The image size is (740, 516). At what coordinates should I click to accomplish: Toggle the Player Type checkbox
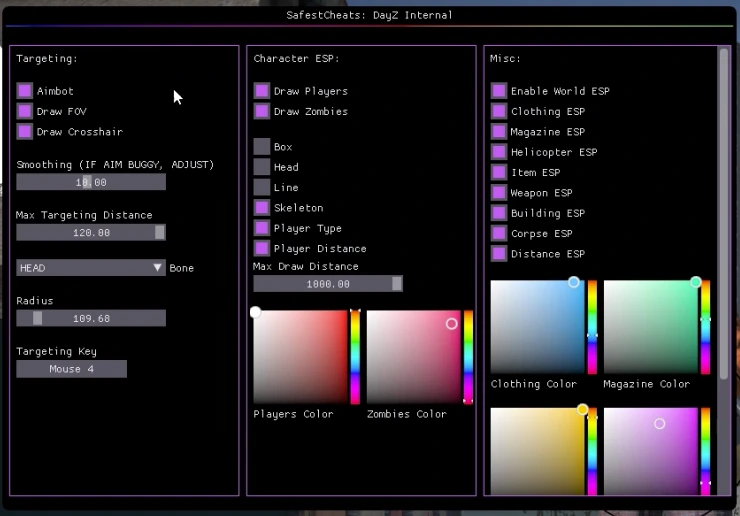262,228
